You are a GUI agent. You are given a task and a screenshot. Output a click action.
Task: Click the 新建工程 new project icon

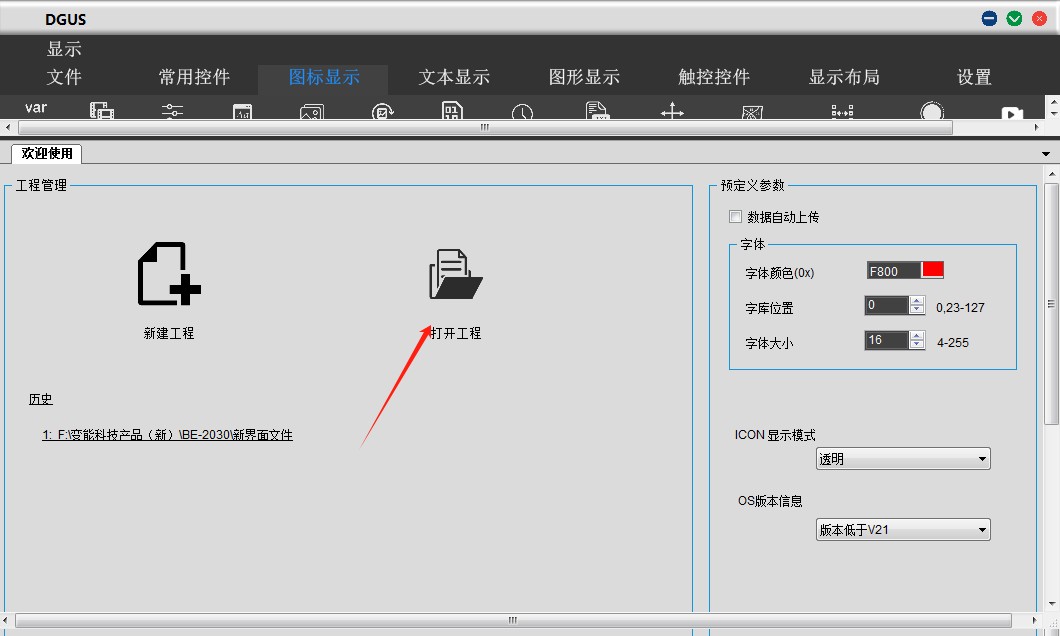click(x=169, y=274)
